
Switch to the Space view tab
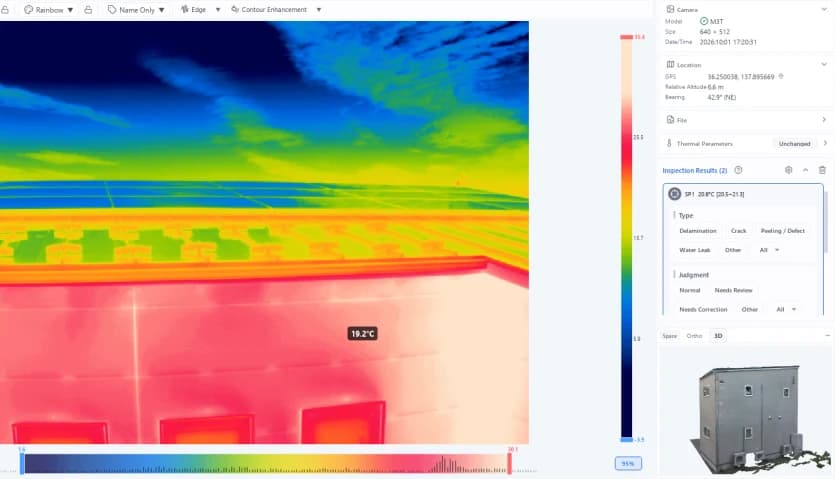pos(669,336)
